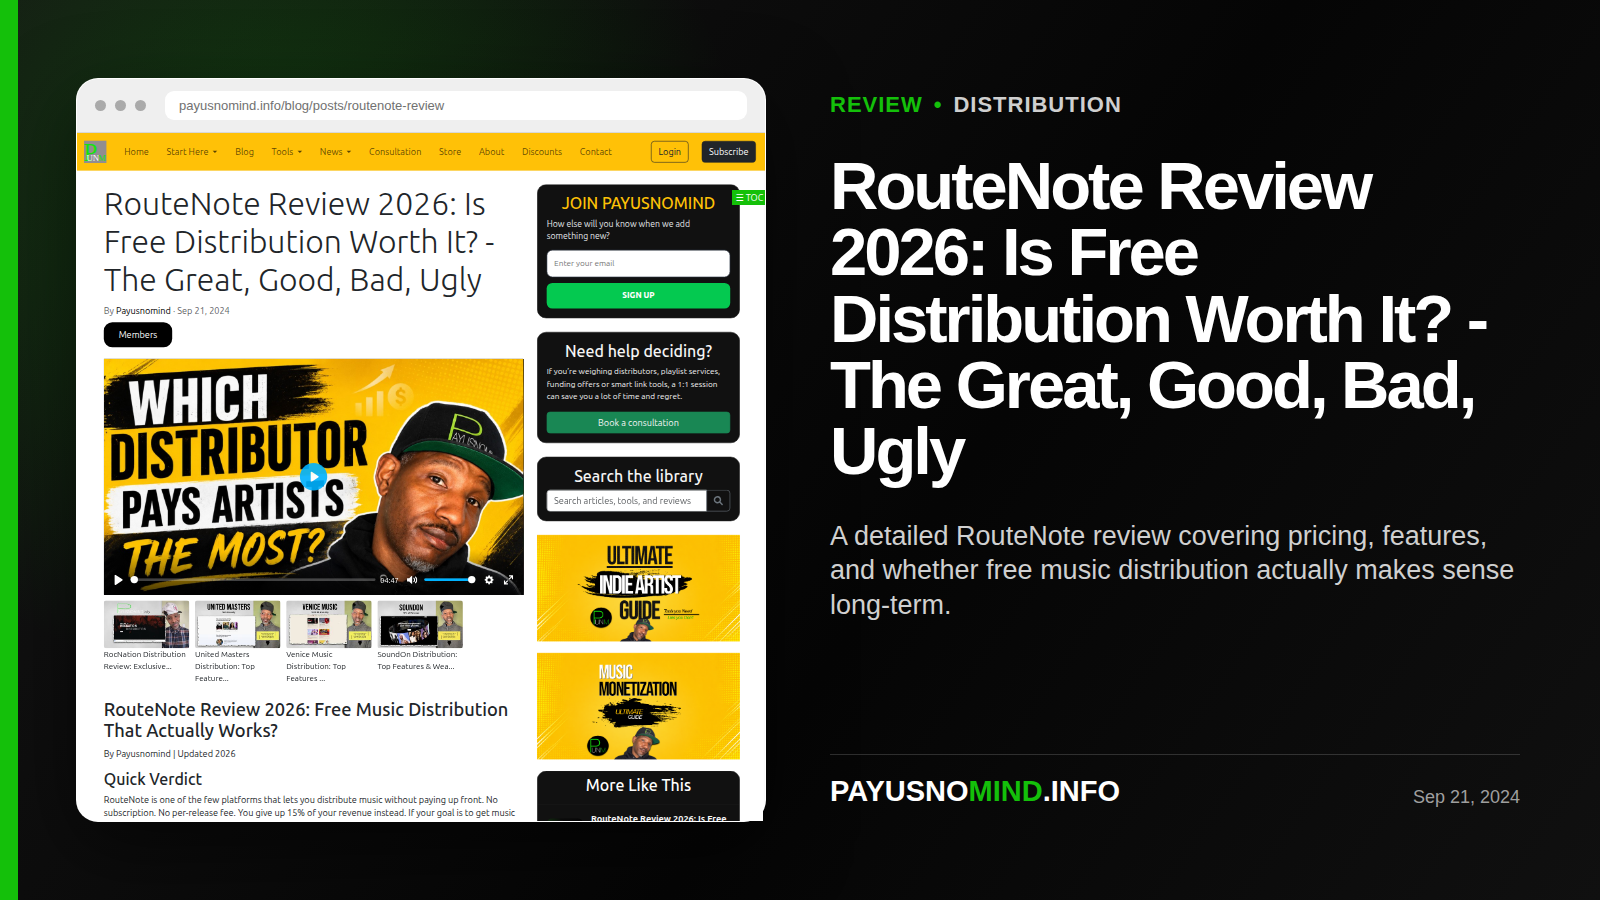Click the blue center play button on video
The width and height of the screenshot is (1600, 900).
pos(313,476)
